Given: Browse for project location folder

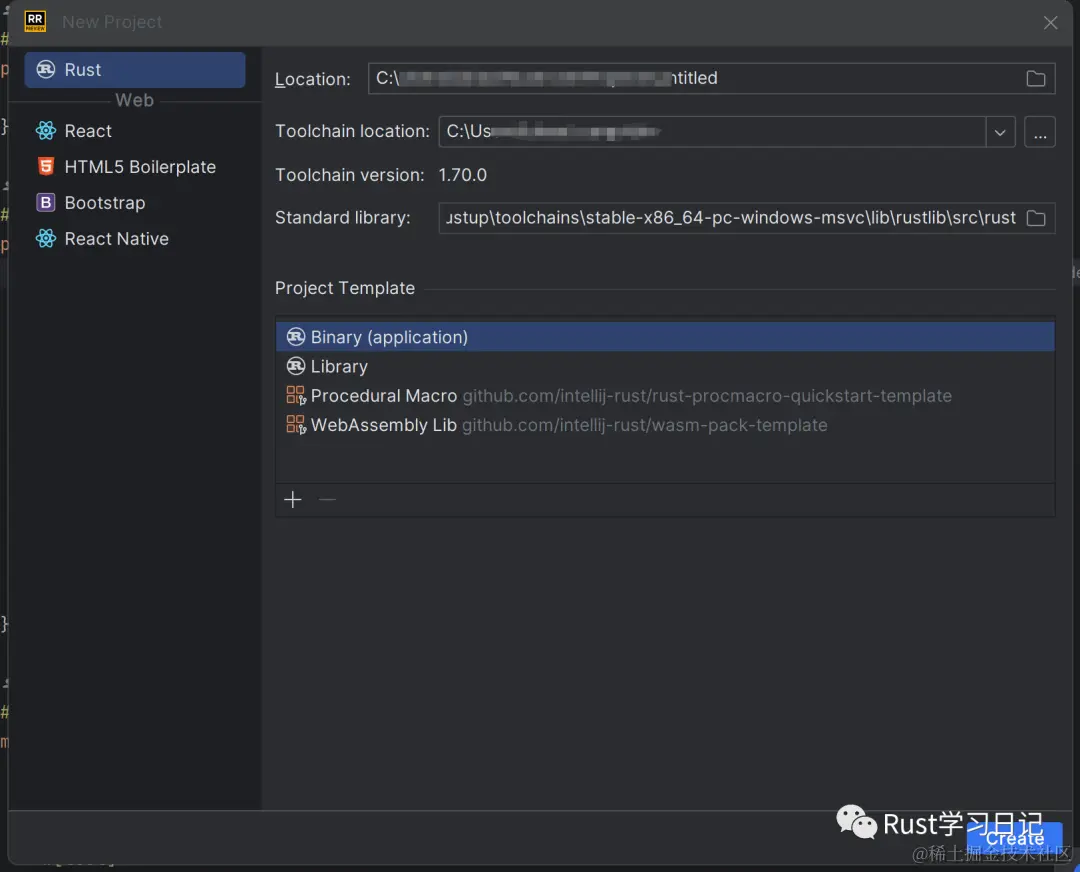Looking at the screenshot, I should (1035, 79).
